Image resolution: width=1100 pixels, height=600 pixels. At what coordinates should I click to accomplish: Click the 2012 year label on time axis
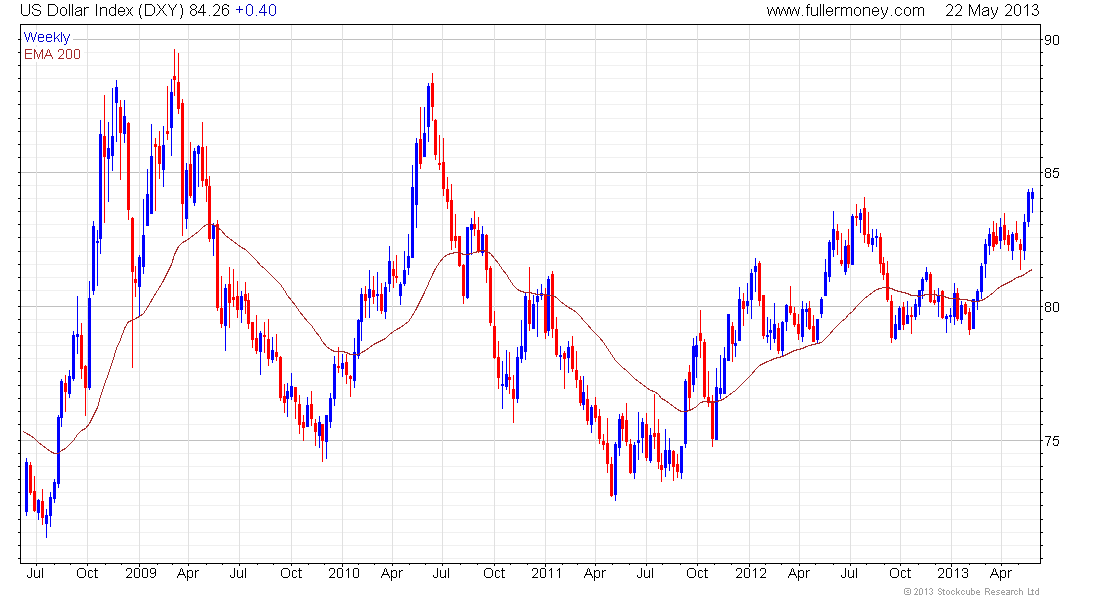(751, 573)
